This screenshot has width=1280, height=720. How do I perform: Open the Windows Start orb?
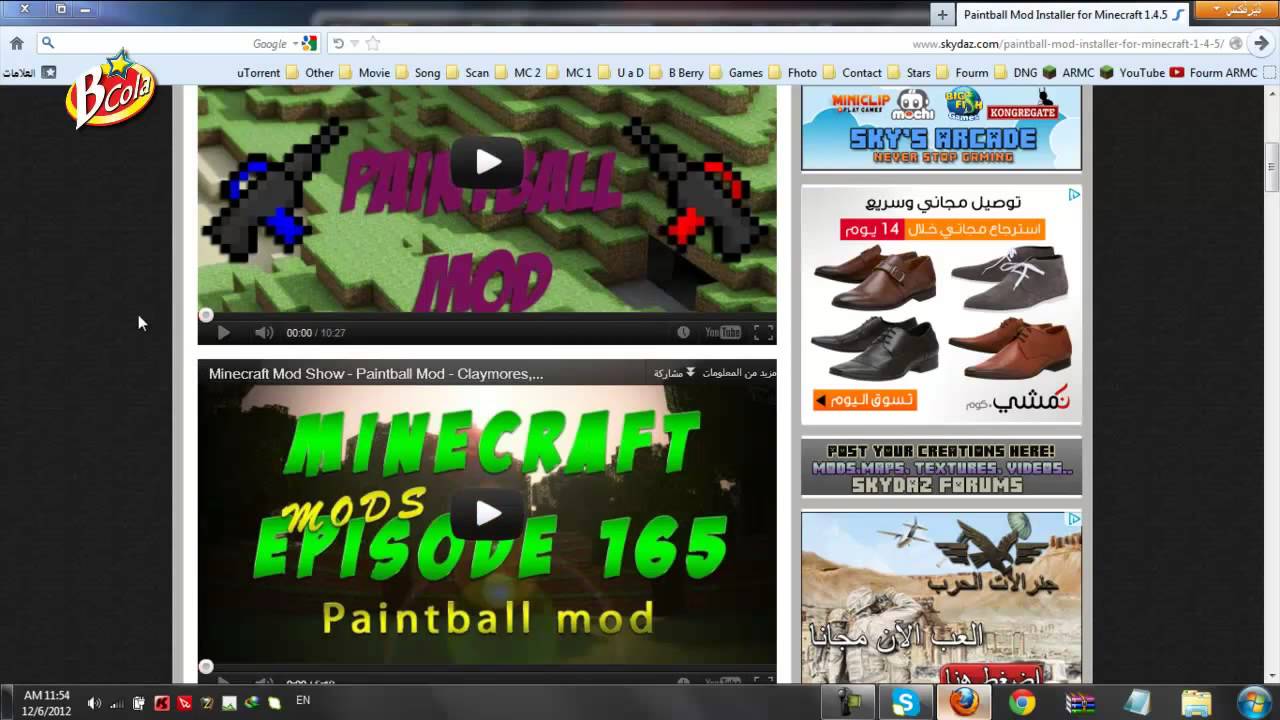point(1254,703)
